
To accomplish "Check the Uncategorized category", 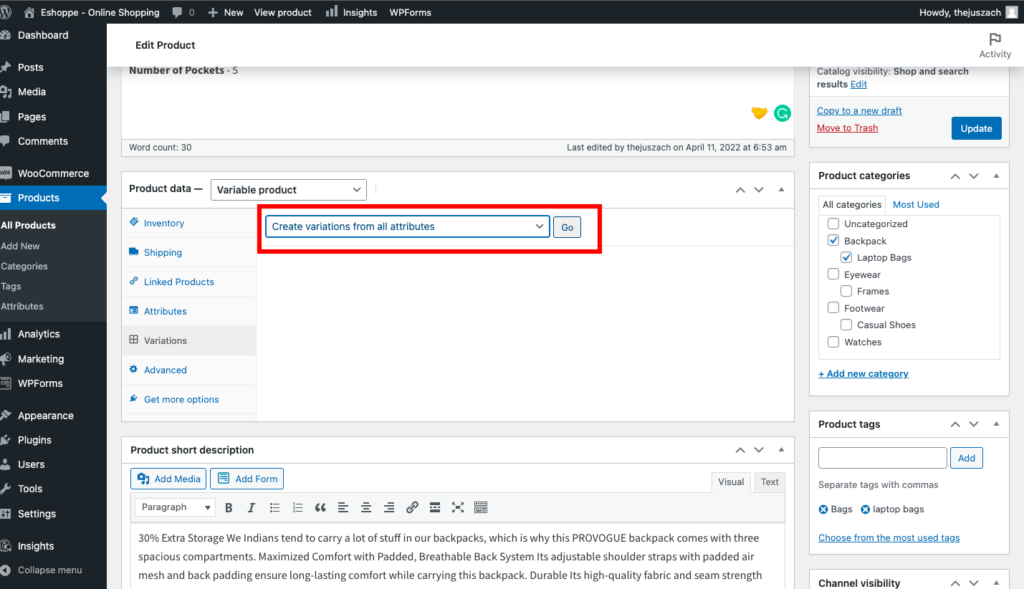I will (833, 223).
